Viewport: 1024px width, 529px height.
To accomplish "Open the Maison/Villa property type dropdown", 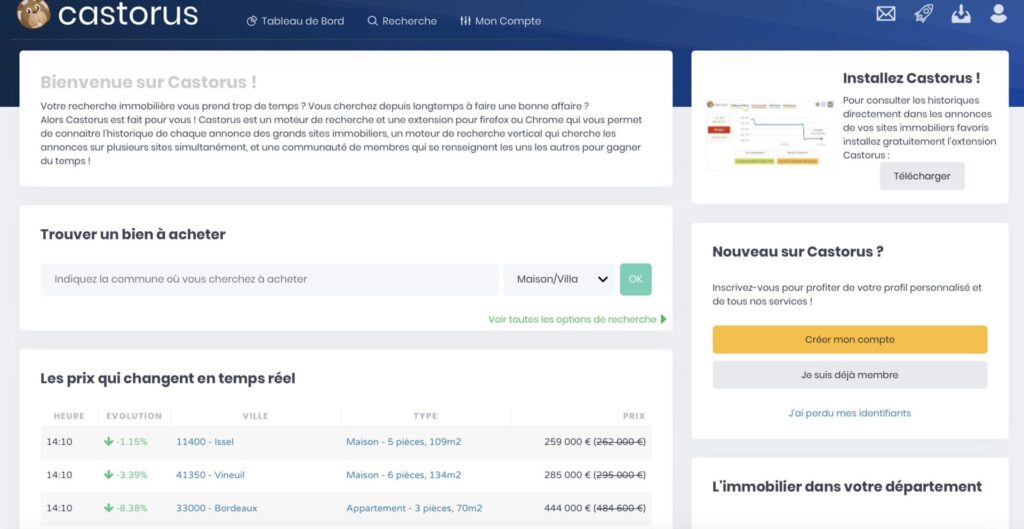I will point(559,279).
